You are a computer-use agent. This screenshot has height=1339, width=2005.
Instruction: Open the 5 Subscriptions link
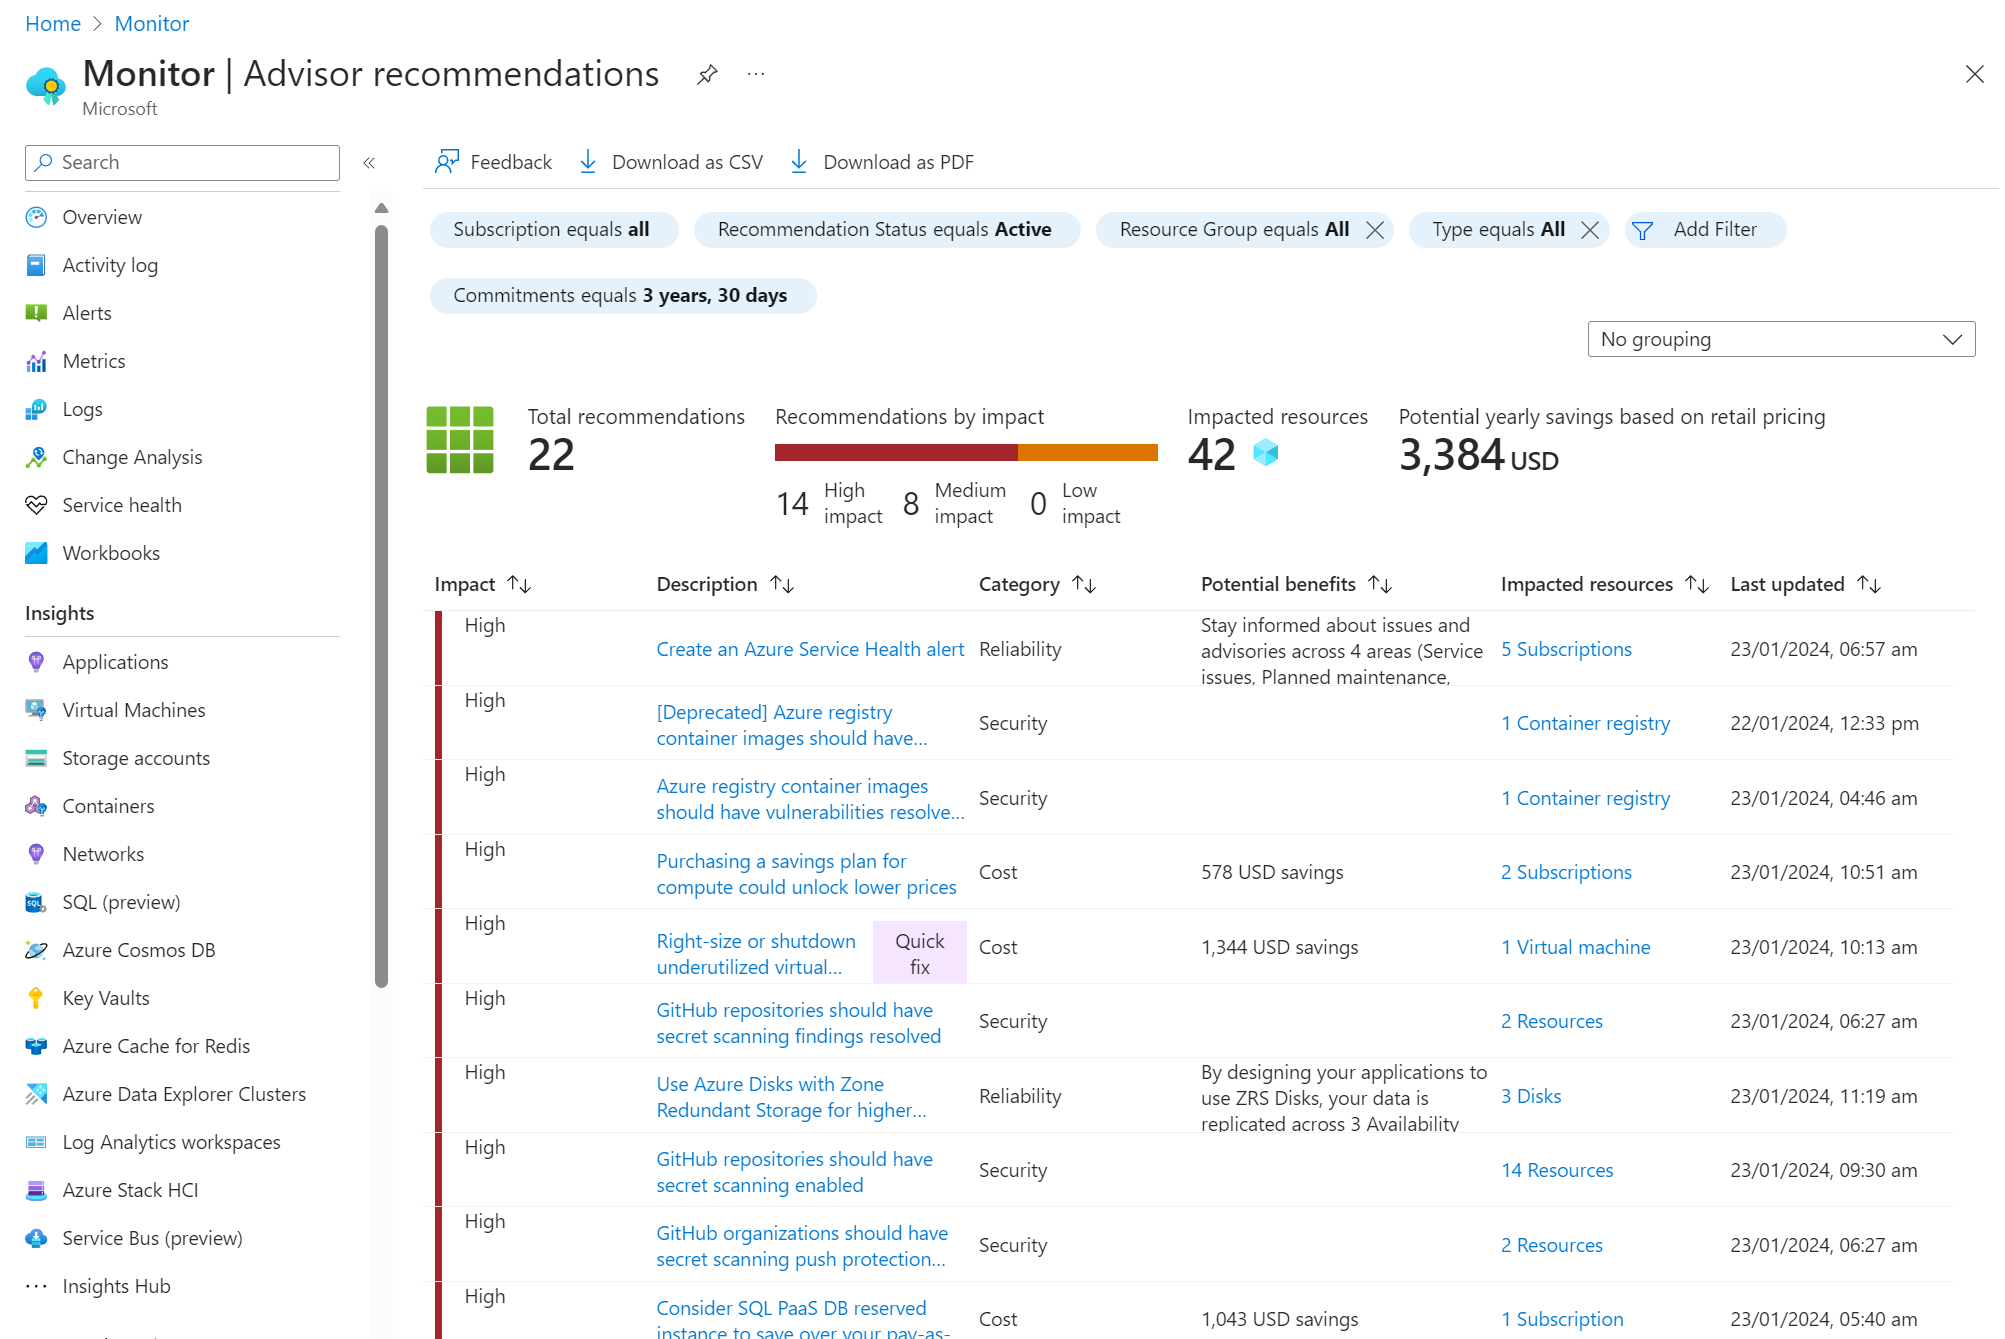pyautogui.click(x=1566, y=649)
